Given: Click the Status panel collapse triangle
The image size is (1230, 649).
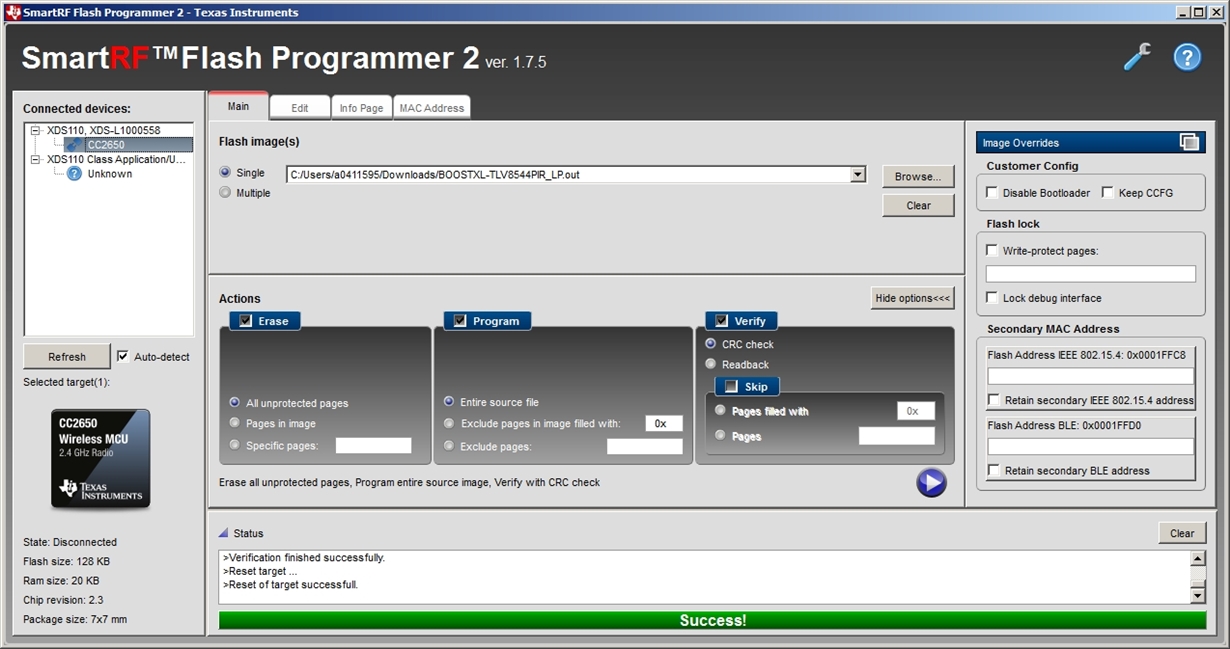Looking at the screenshot, I should tap(222, 533).
